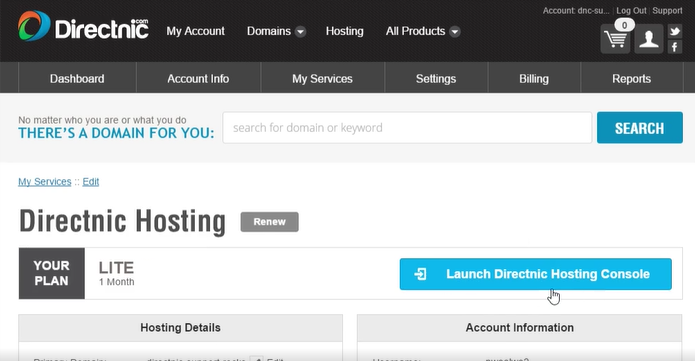Open the Facebook icon link

pos(675,47)
